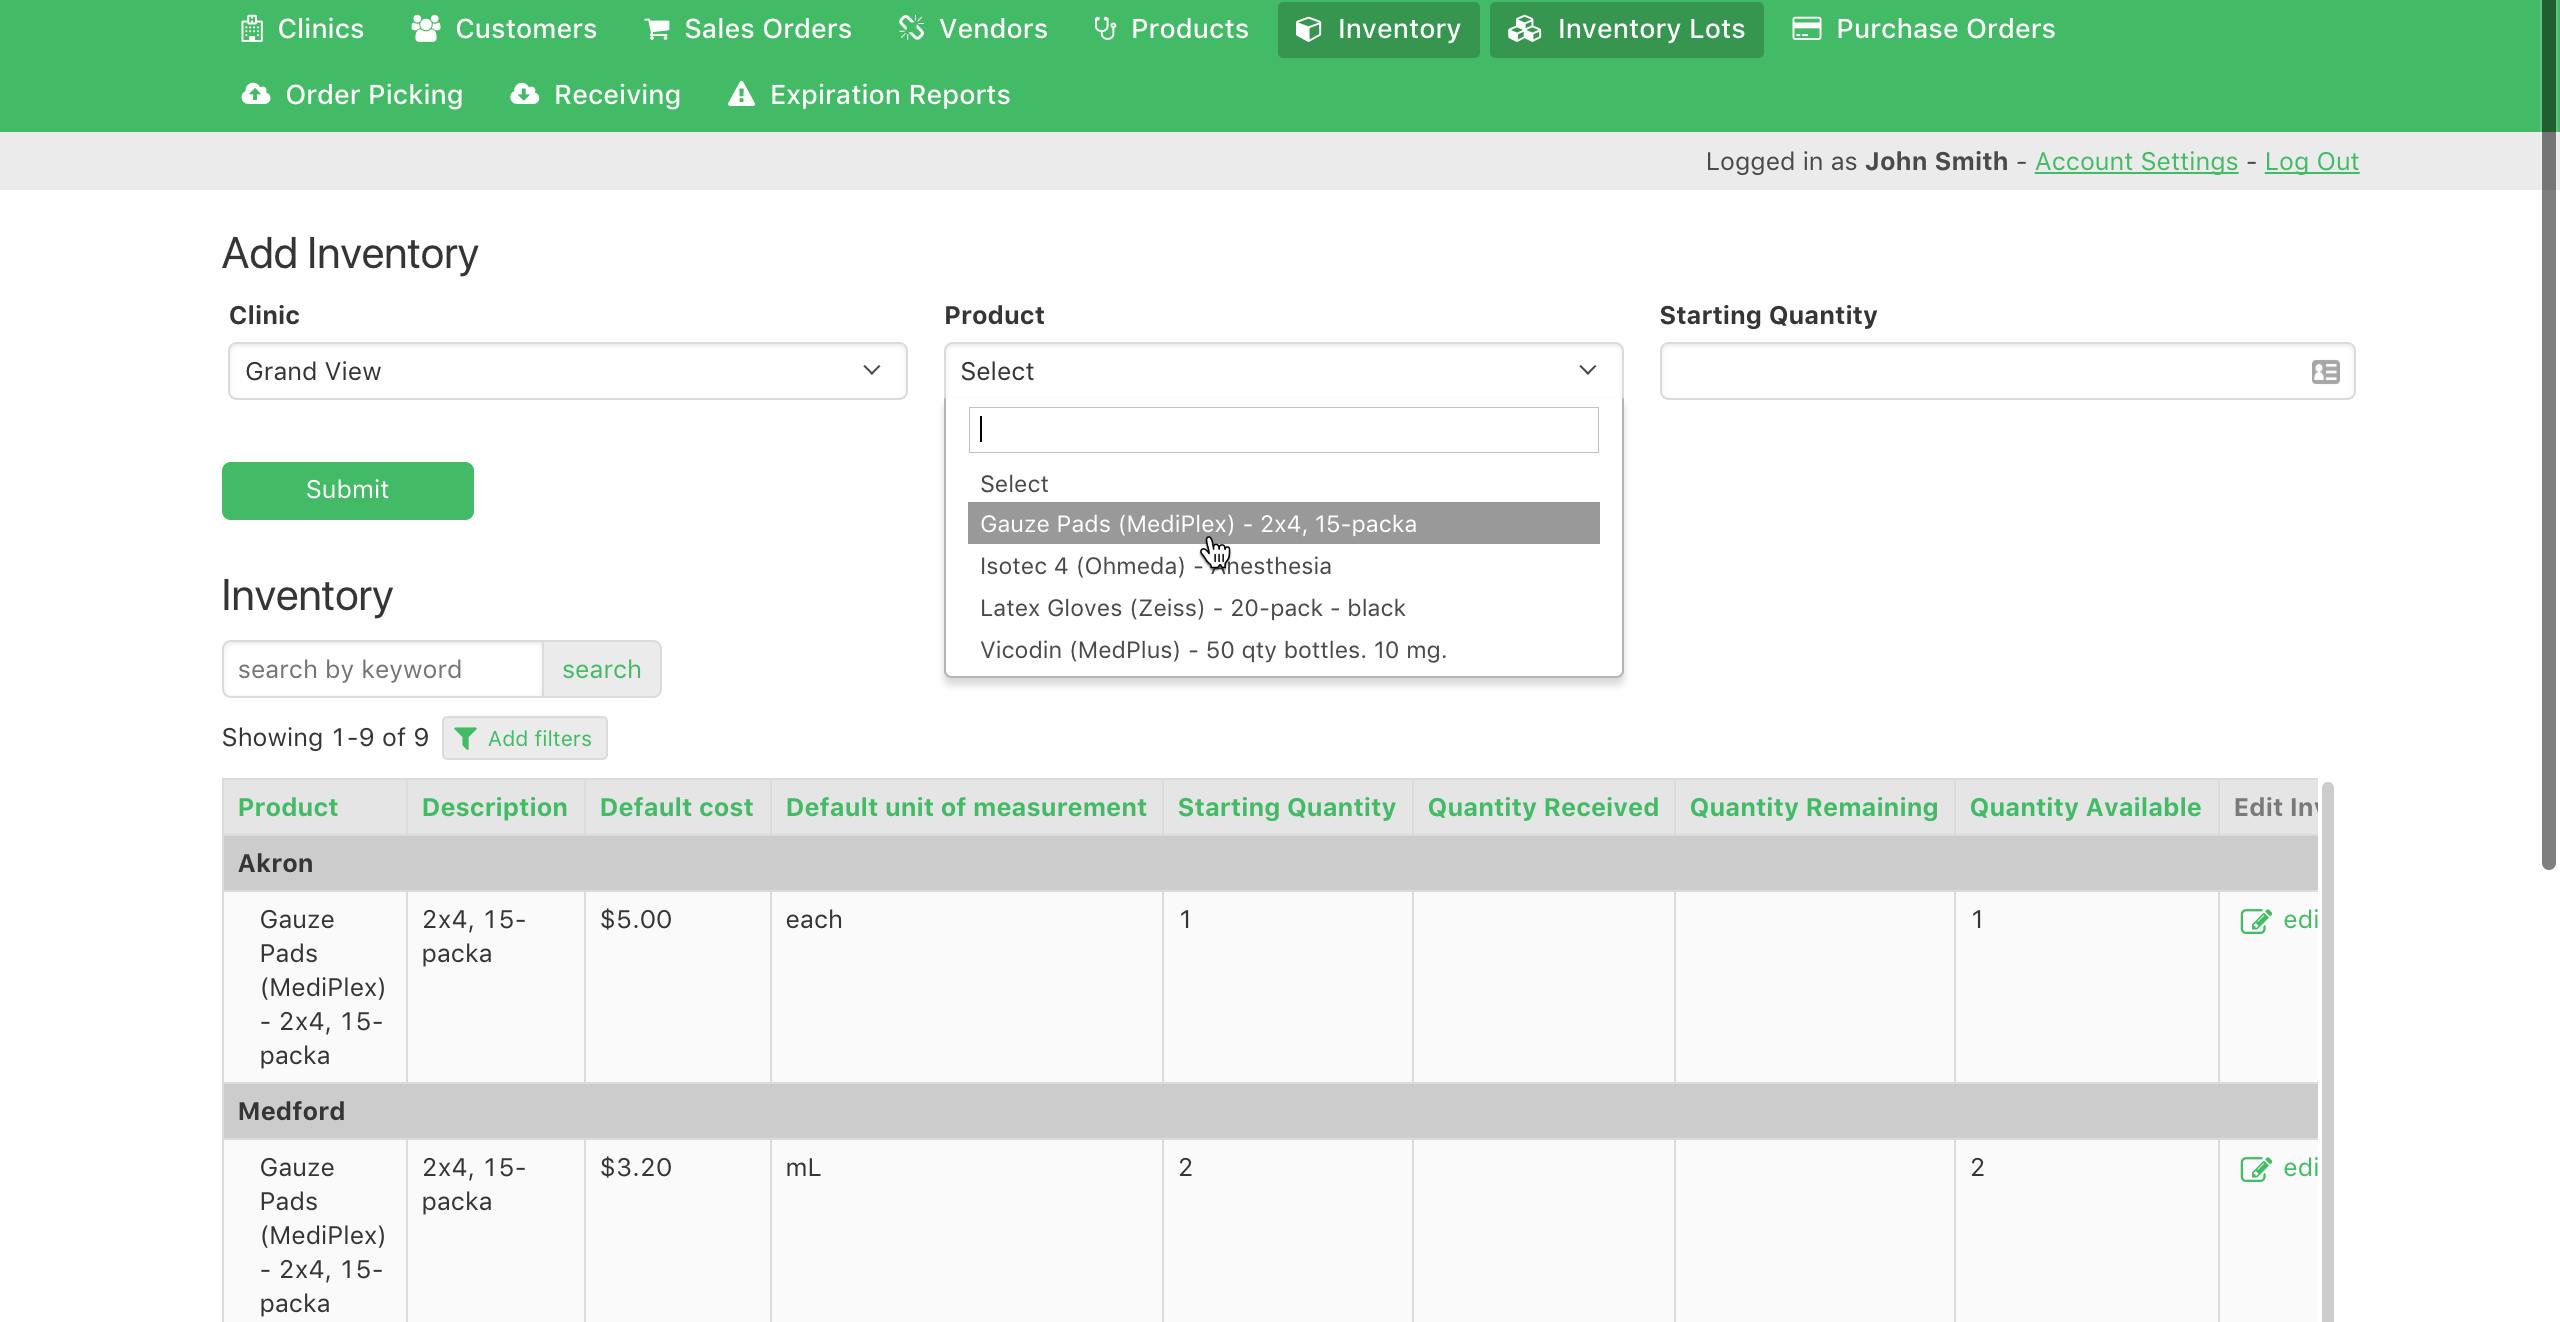The width and height of the screenshot is (2560, 1322).
Task: Choose Latex Gloves (Zeiss) option
Action: (1192, 608)
